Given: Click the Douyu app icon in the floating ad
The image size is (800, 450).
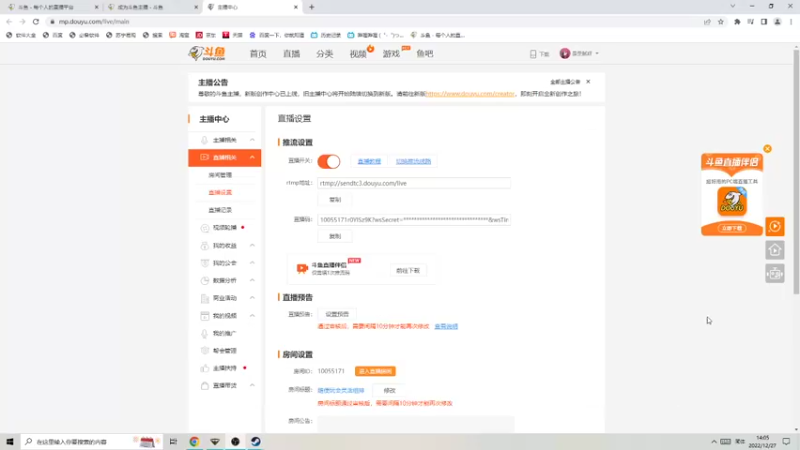Looking at the screenshot, I should [x=732, y=201].
